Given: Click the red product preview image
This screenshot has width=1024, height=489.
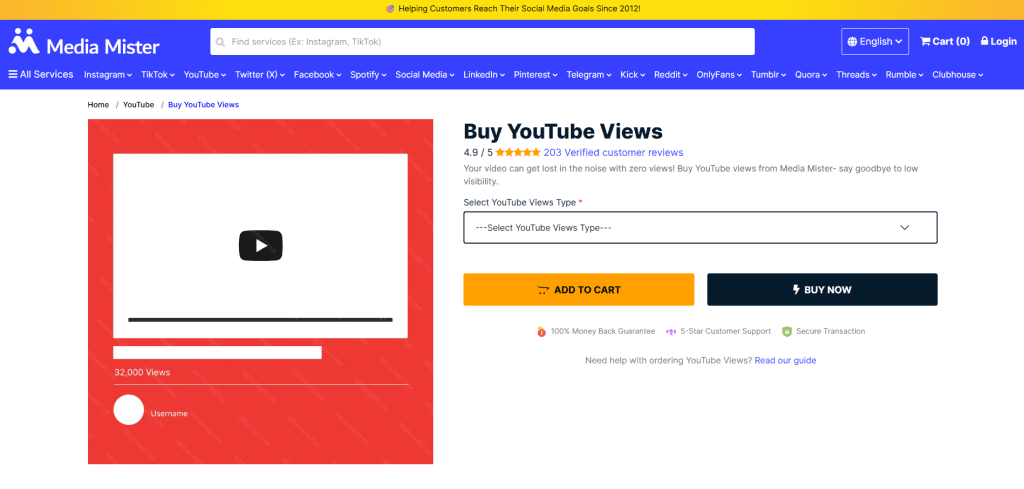Looking at the screenshot, I should 261,291.
